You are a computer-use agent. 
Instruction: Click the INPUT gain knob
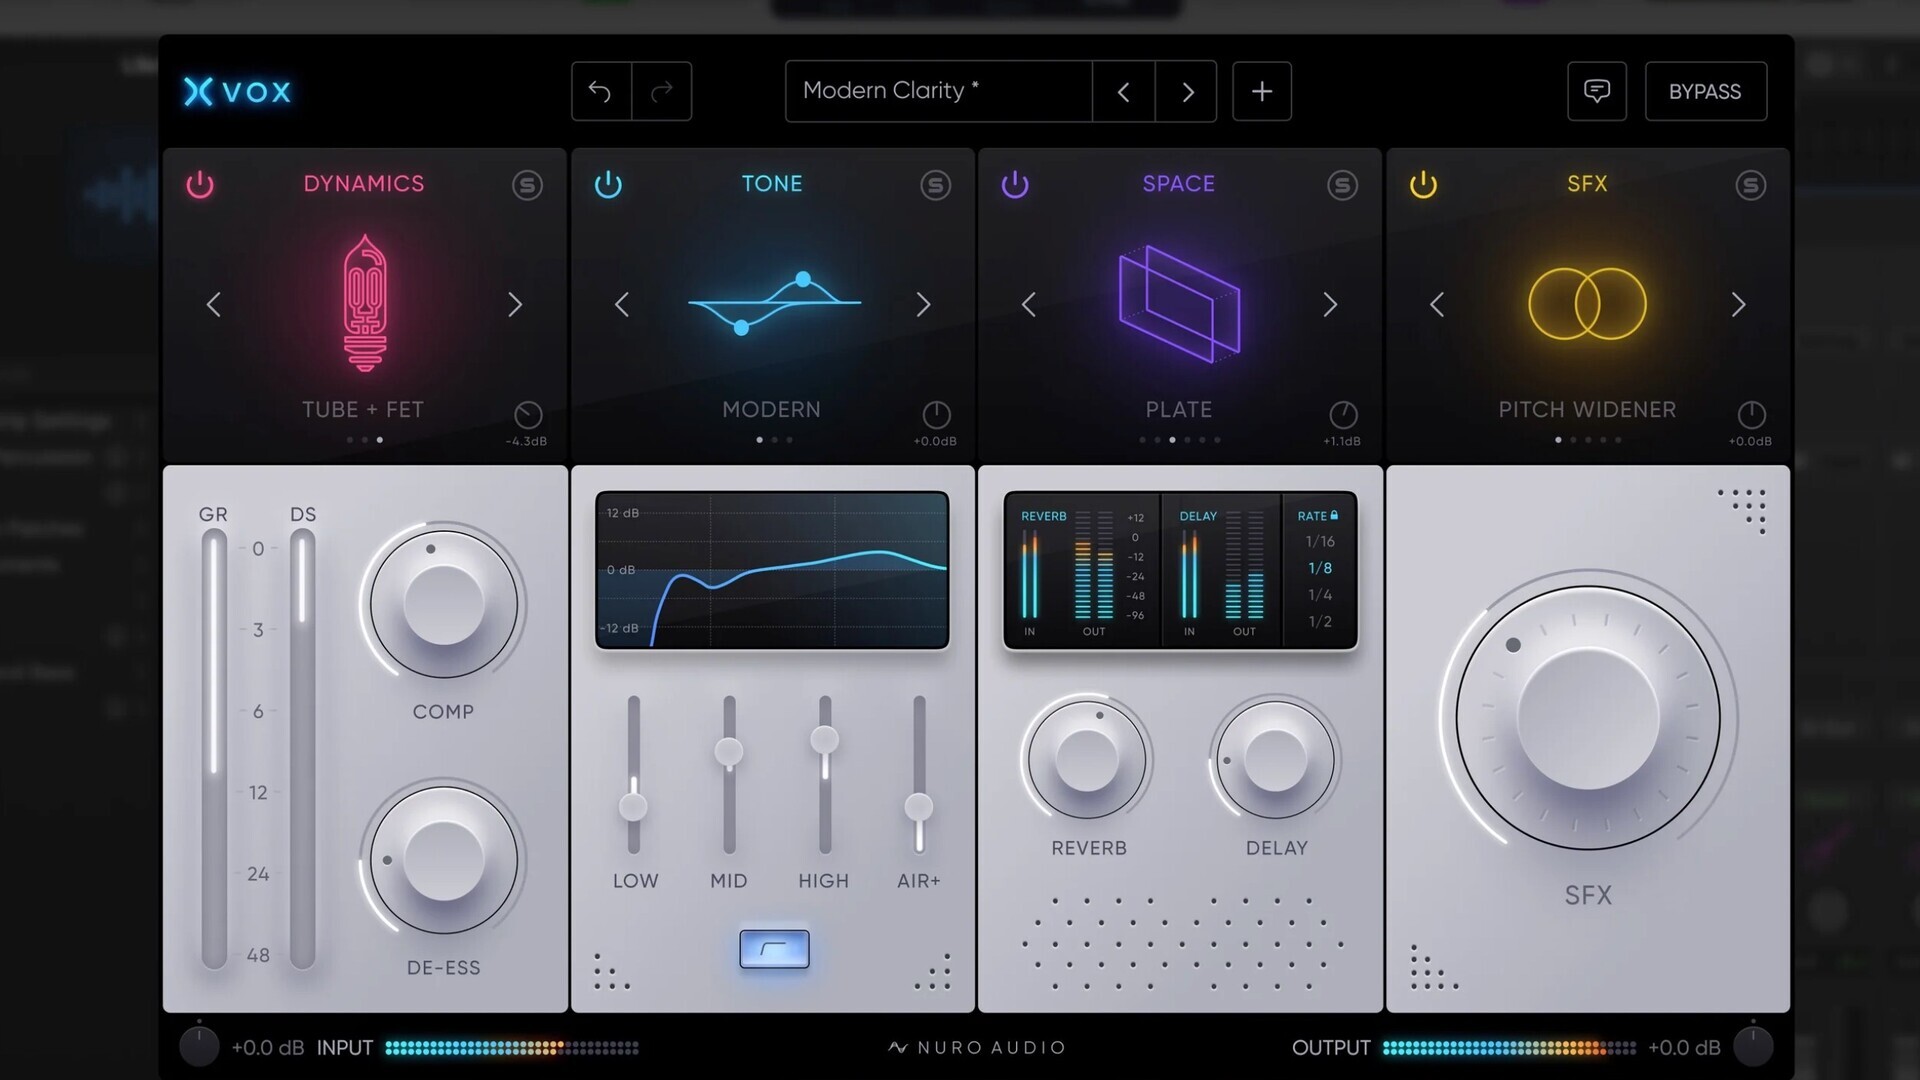pyautogui.click(x=199, y=1046)
